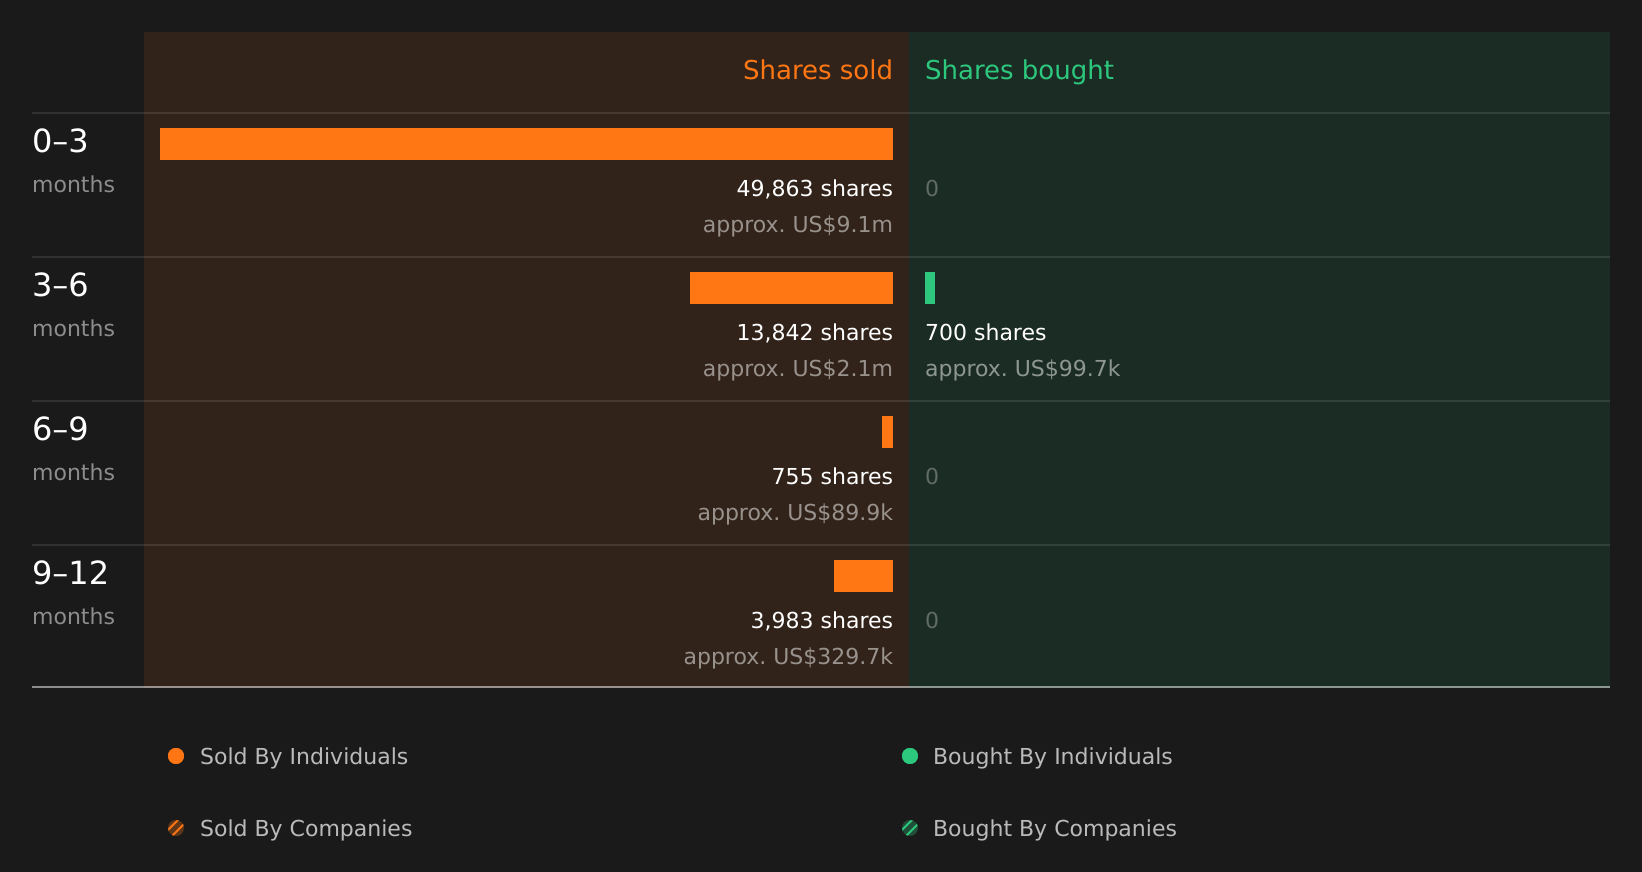Image resolution: width=1642 pixels, height=872 pixels.
Task: Click the approx. US$99.7k value
Action: [1022, 369]
